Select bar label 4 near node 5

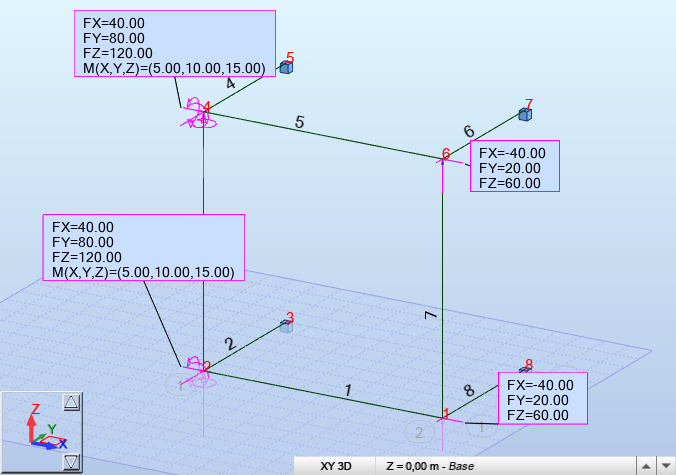(x=231, y=83)
